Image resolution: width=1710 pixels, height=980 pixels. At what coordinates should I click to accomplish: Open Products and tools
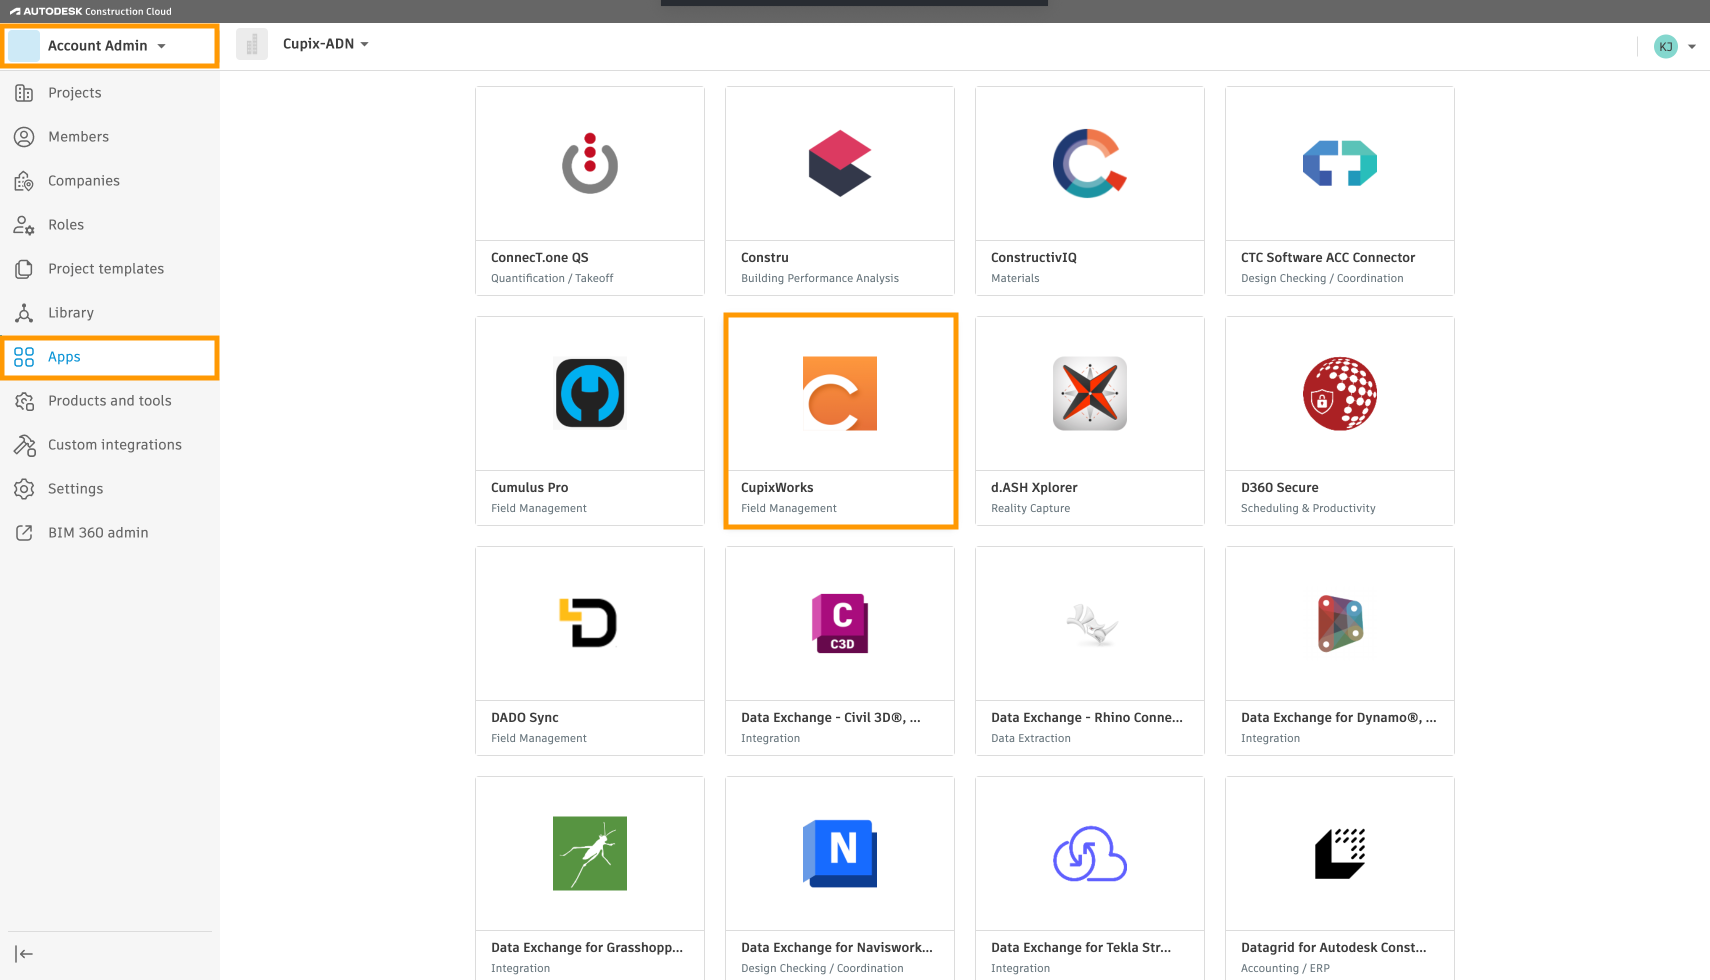[110, 401]
